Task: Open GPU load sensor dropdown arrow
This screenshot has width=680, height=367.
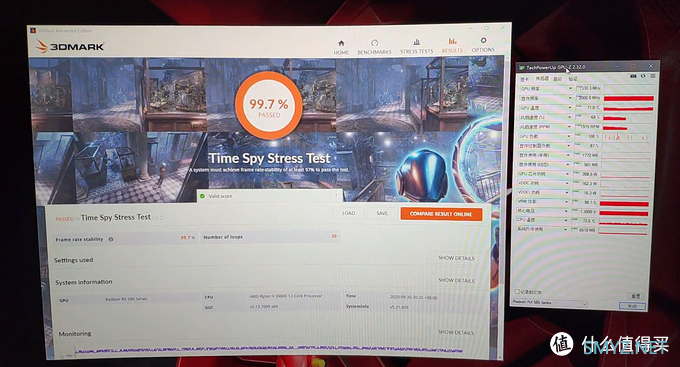Action: (569, 136)
